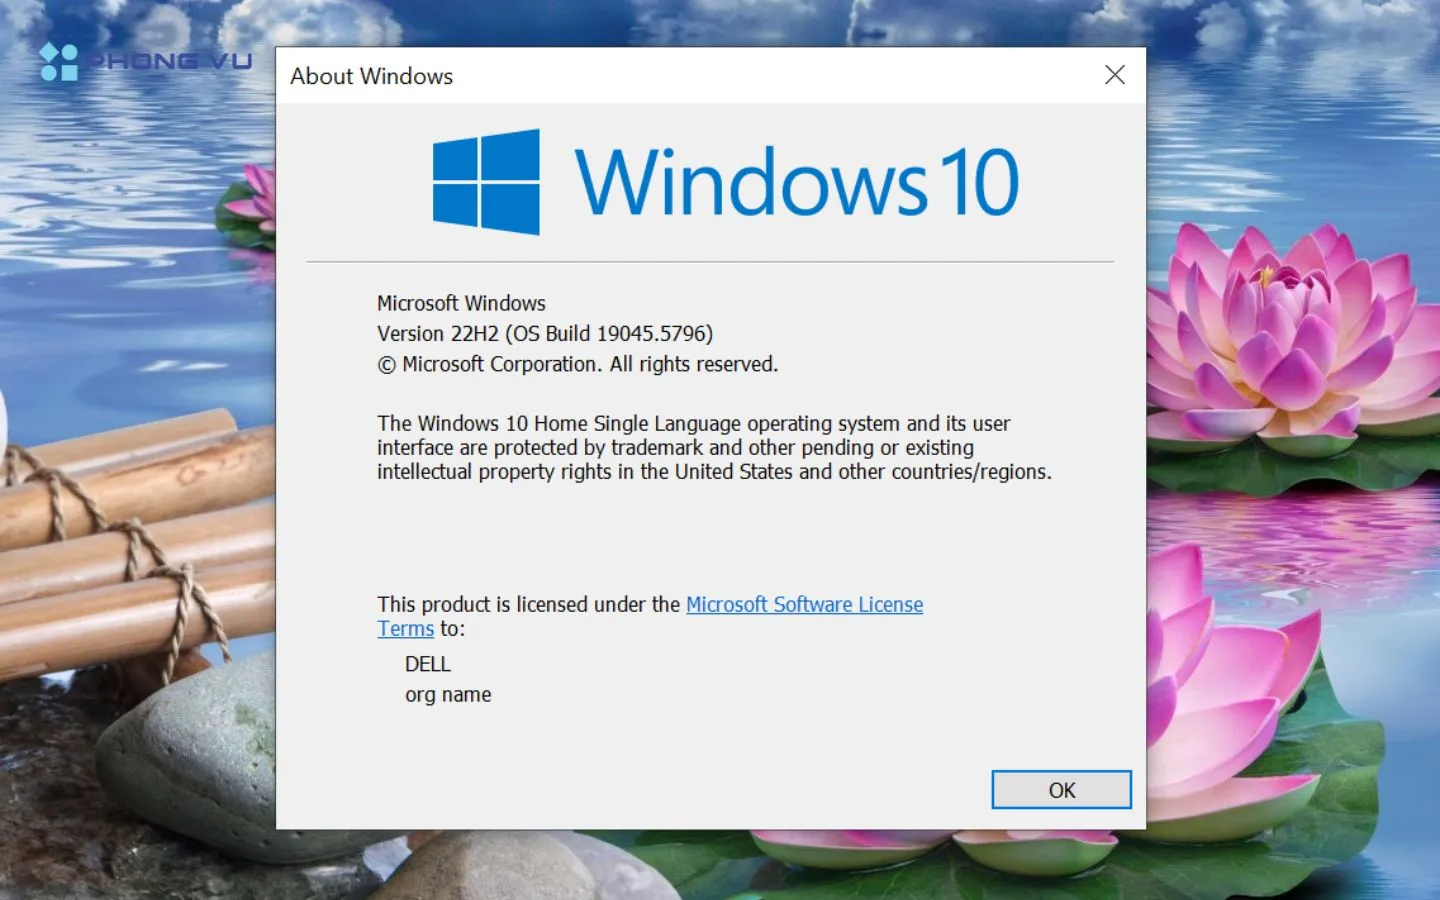Click the Version 22H2 build number line
Image resolution: width=1440 pixels, height=900 pixels.
coord(545,334)
